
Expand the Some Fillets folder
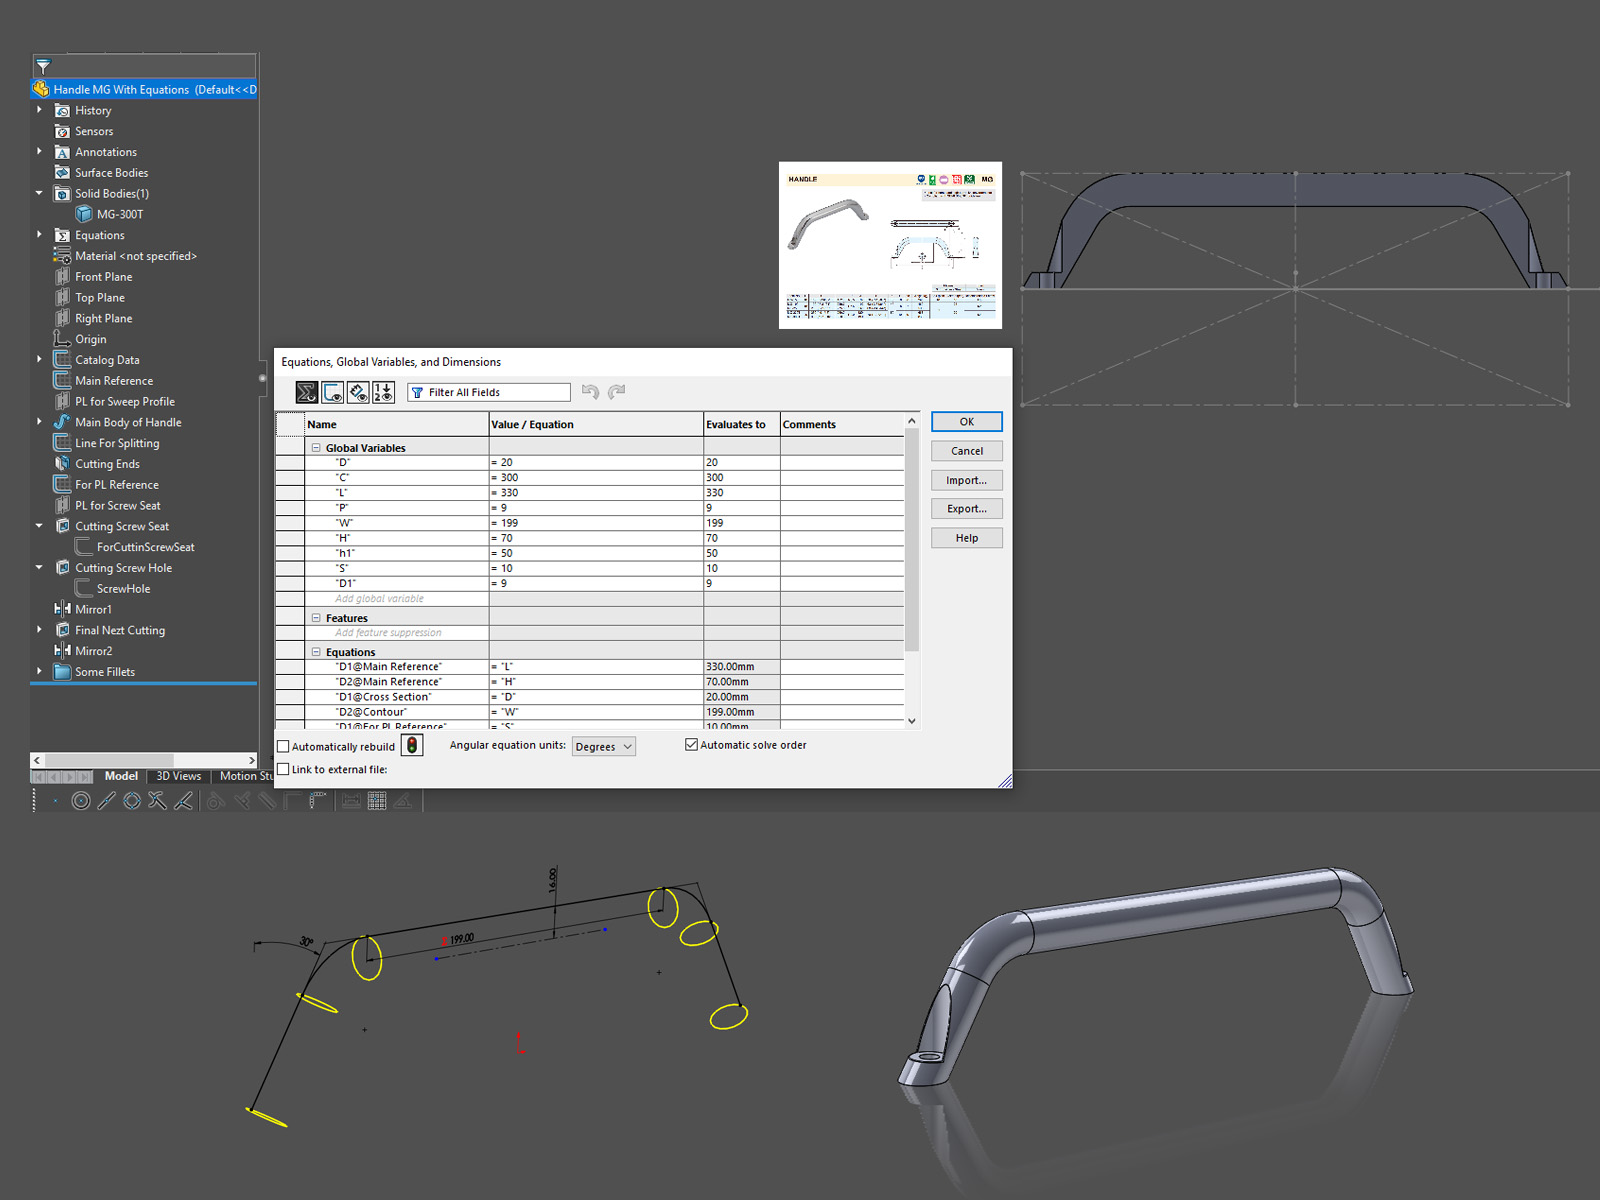click(x=40, y=671)
